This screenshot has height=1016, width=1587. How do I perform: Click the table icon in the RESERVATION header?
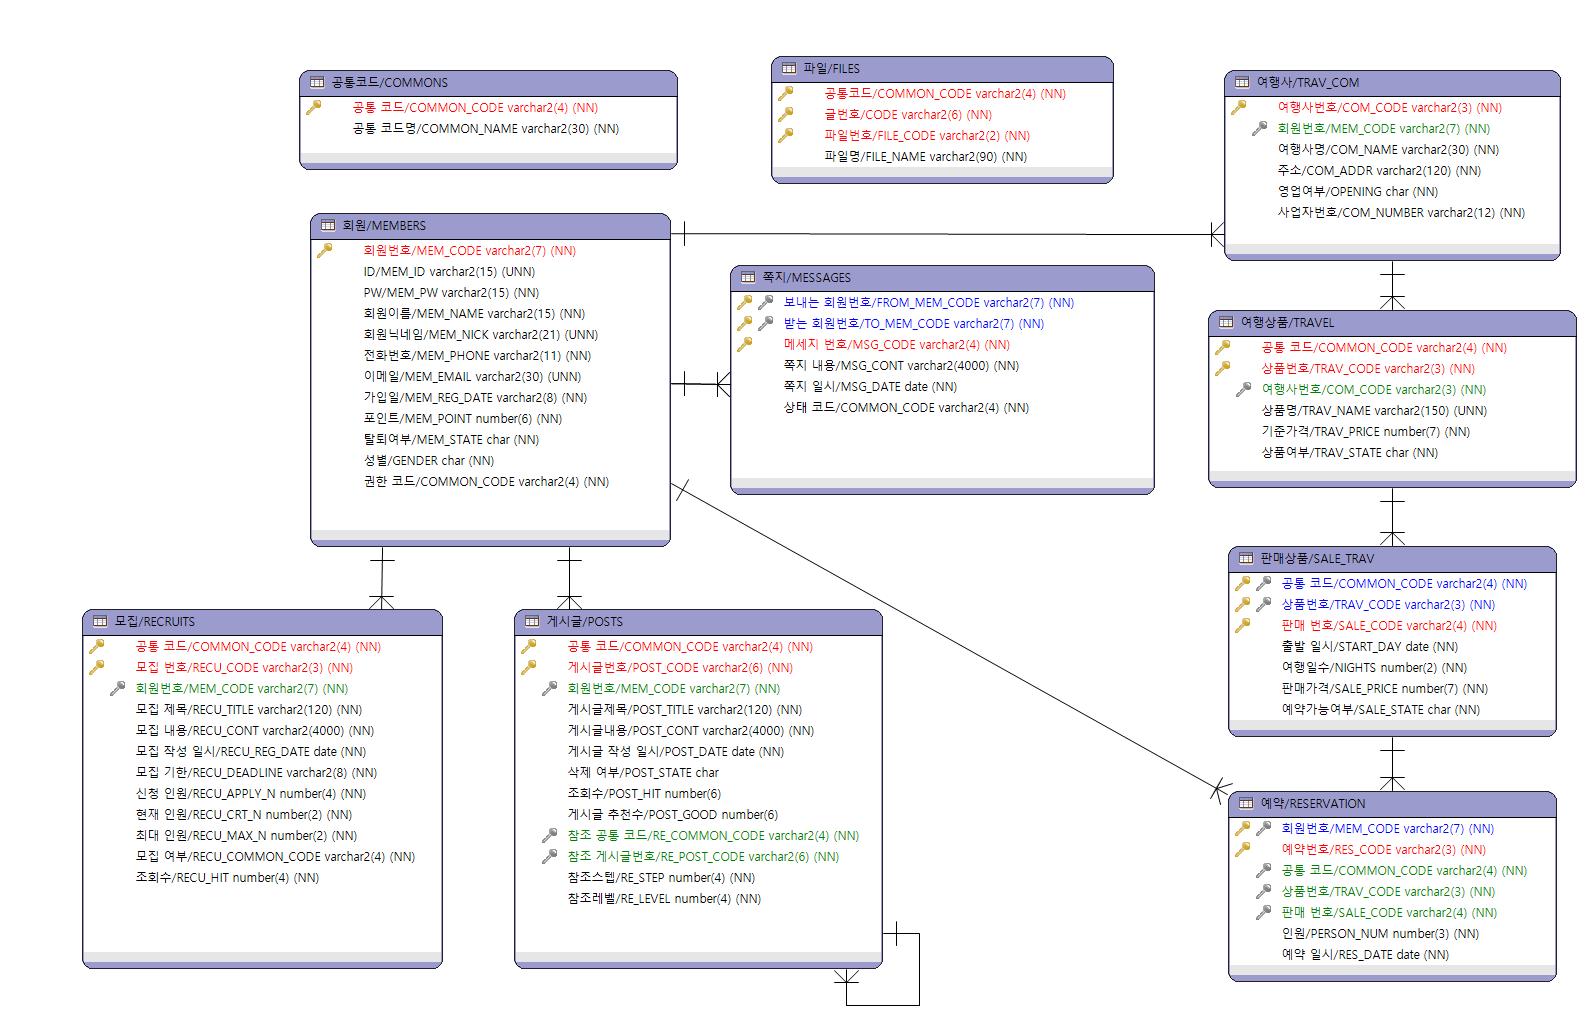(x=1246, y=803)
